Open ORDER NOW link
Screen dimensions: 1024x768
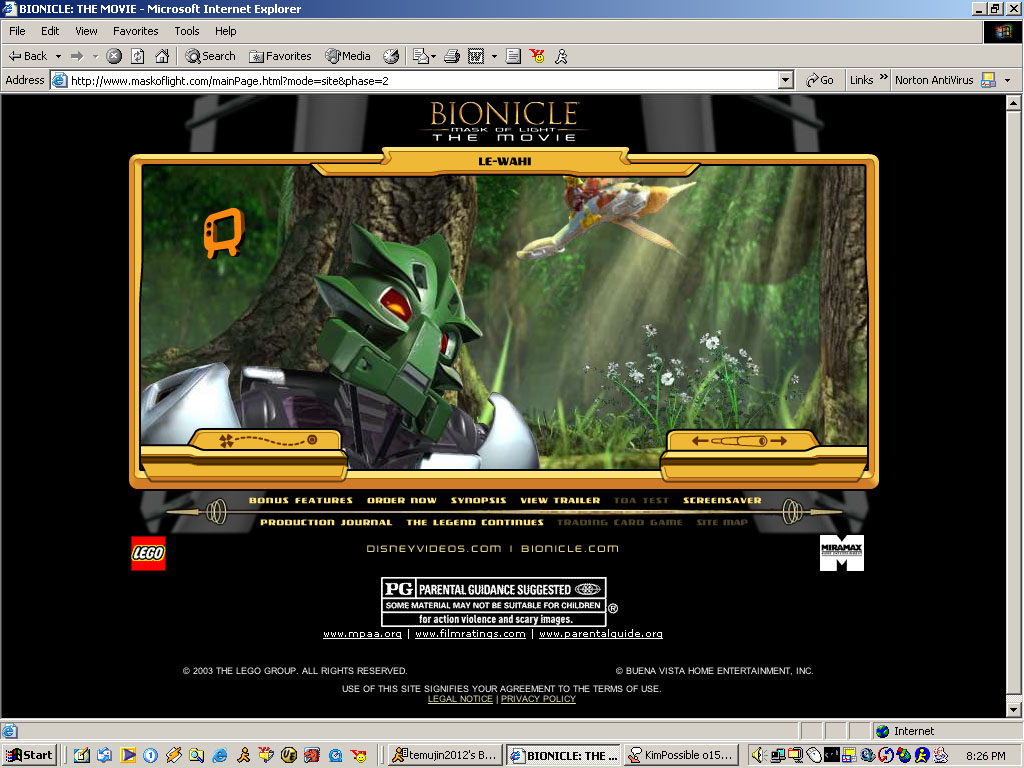(402, 500)
